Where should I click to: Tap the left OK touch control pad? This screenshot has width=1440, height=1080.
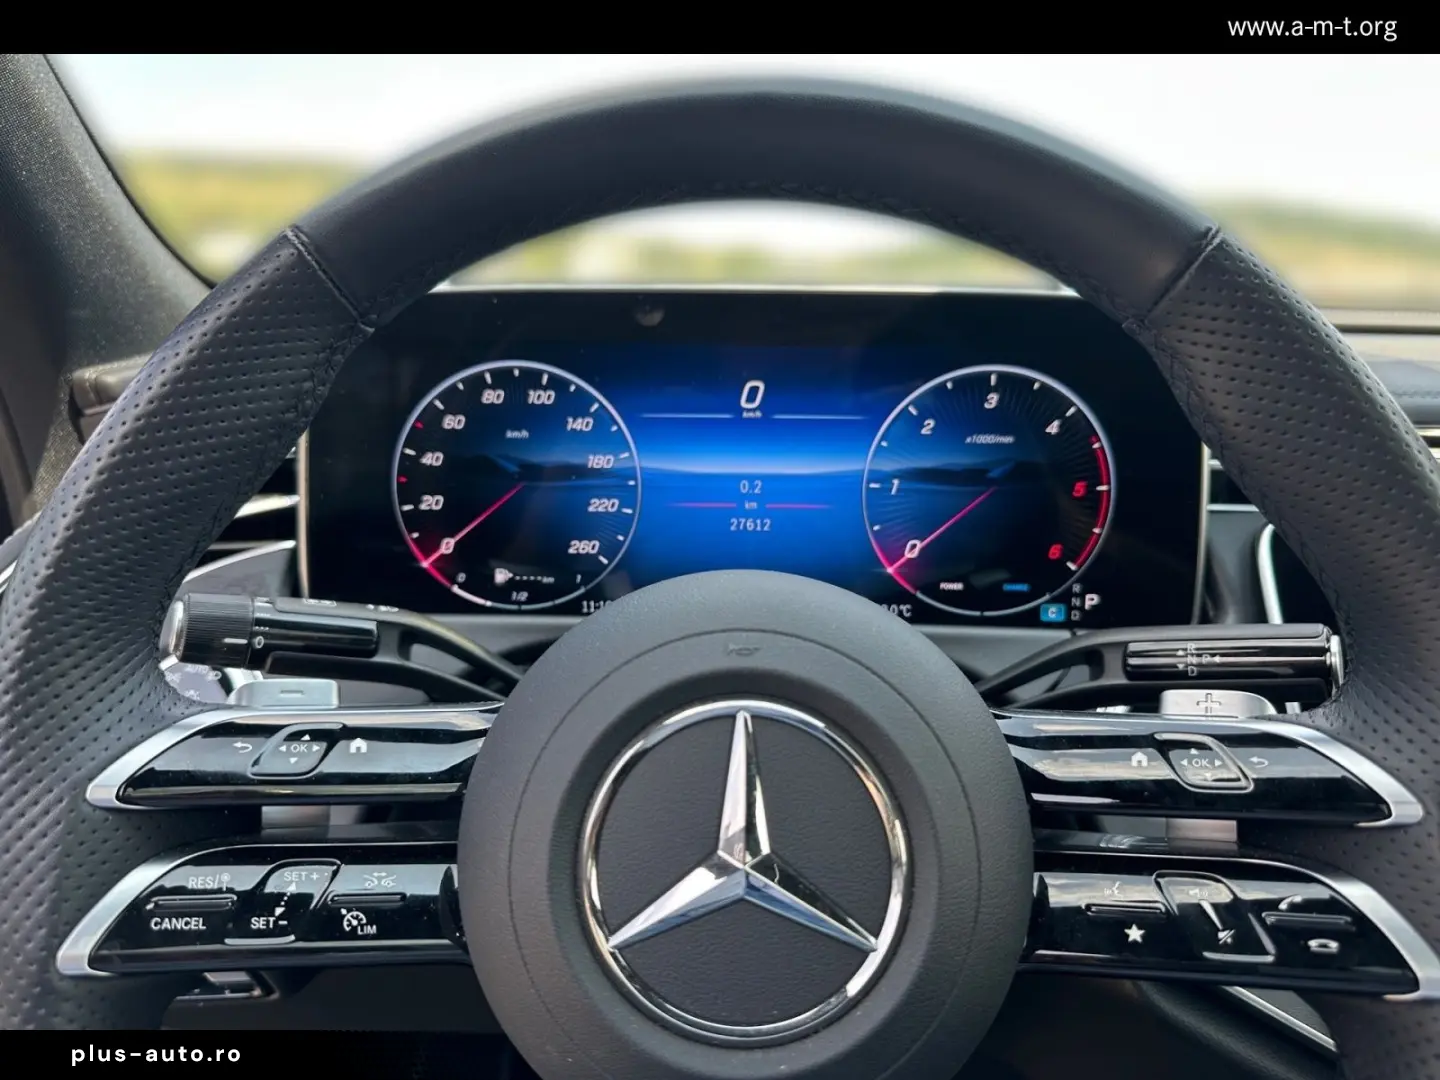pos(299,748)
